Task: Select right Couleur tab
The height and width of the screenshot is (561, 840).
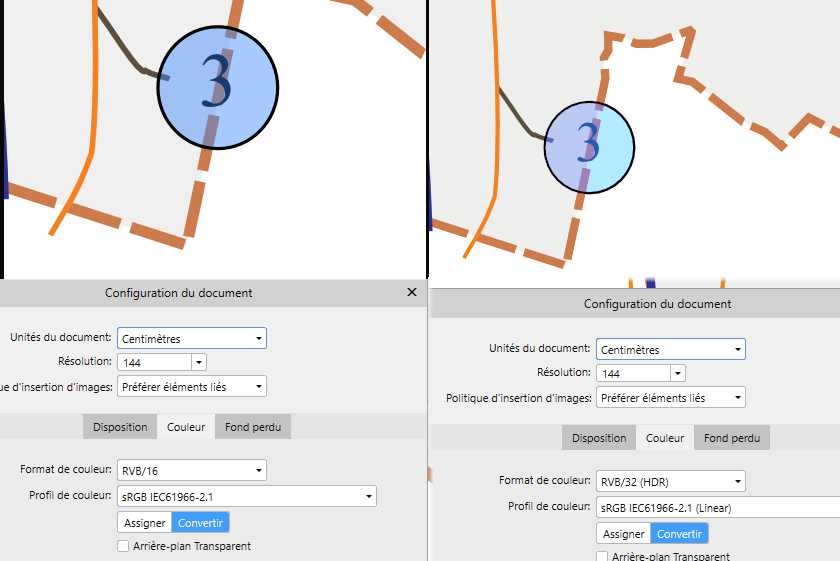Action: pyautogui.click(x=665, y=438)
